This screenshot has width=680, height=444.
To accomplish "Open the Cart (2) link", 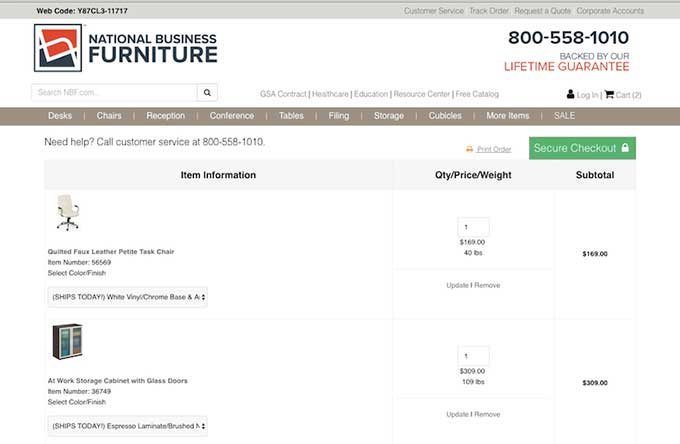I will pyautogui.click(x=628, y=95).
